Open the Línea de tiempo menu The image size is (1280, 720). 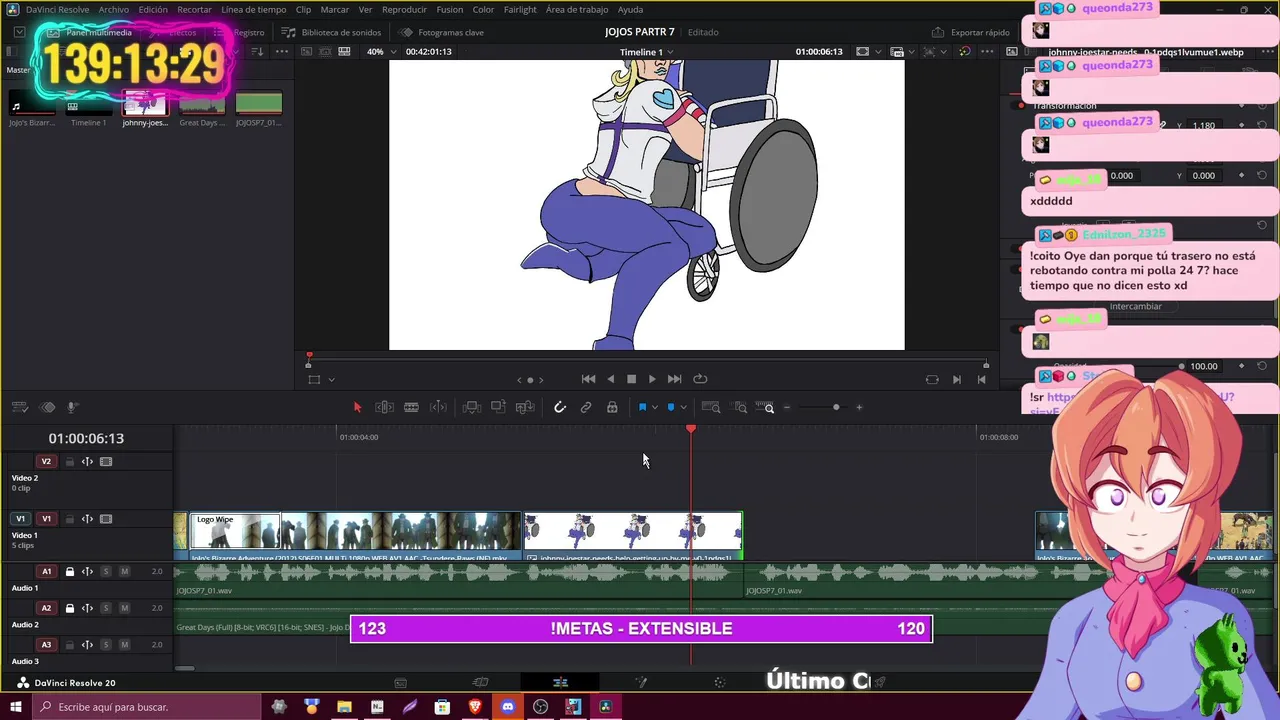pyautogui.click(x=253, y=9)
